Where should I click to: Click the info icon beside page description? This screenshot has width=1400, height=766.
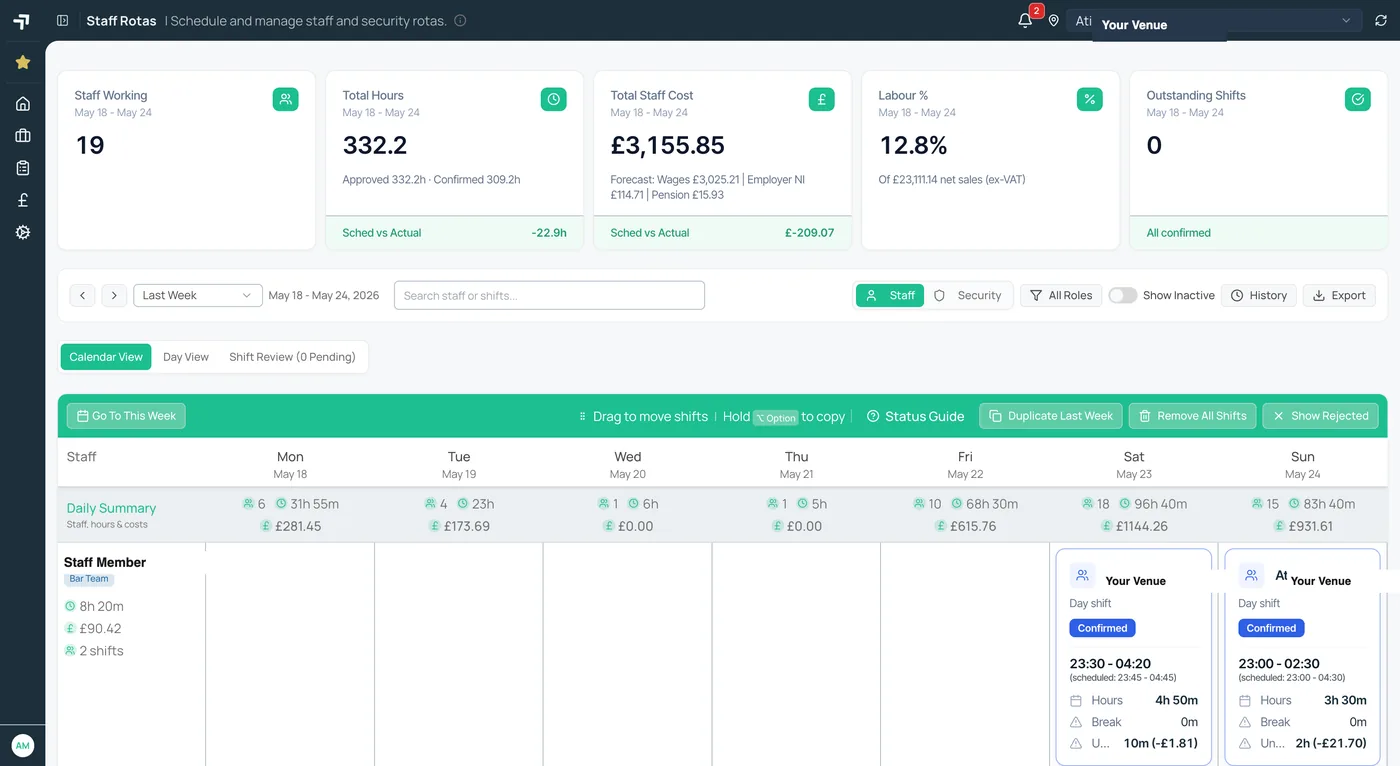(460, 20)
